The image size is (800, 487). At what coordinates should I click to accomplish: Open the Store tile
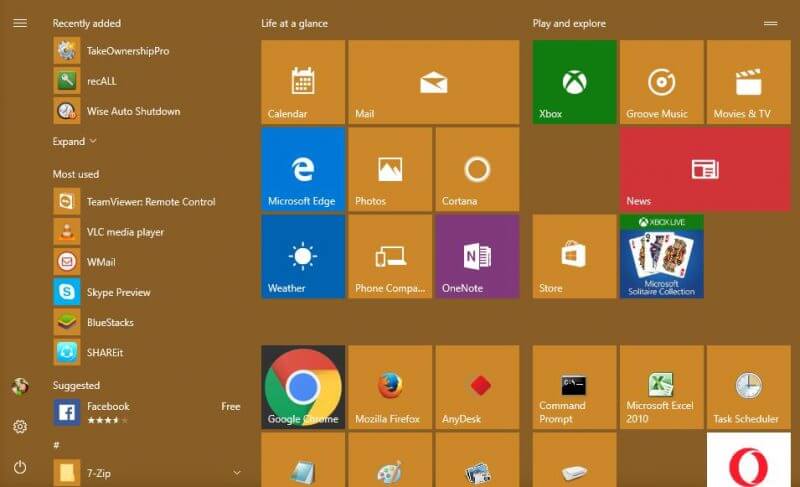[574, 257]
